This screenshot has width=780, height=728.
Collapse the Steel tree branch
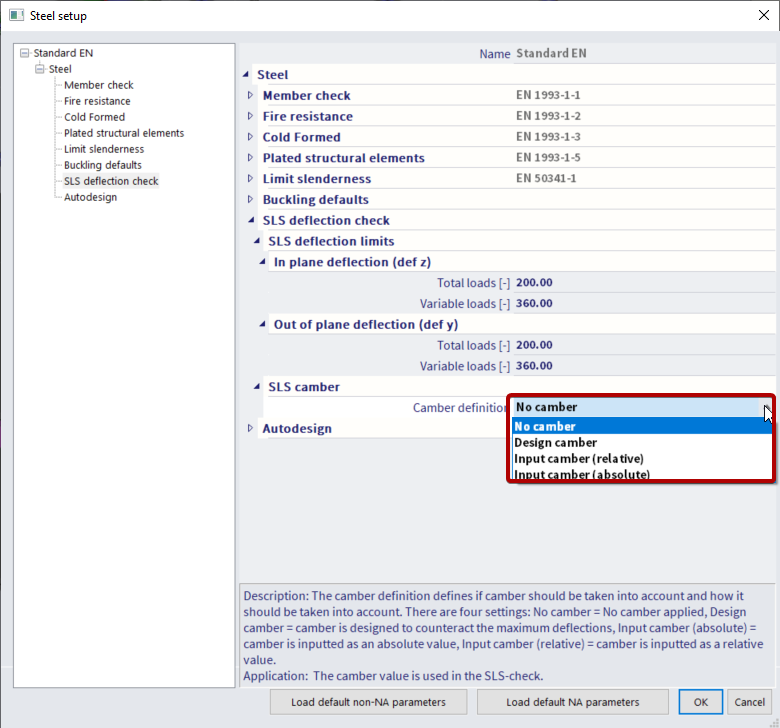(x=40, y=69)
